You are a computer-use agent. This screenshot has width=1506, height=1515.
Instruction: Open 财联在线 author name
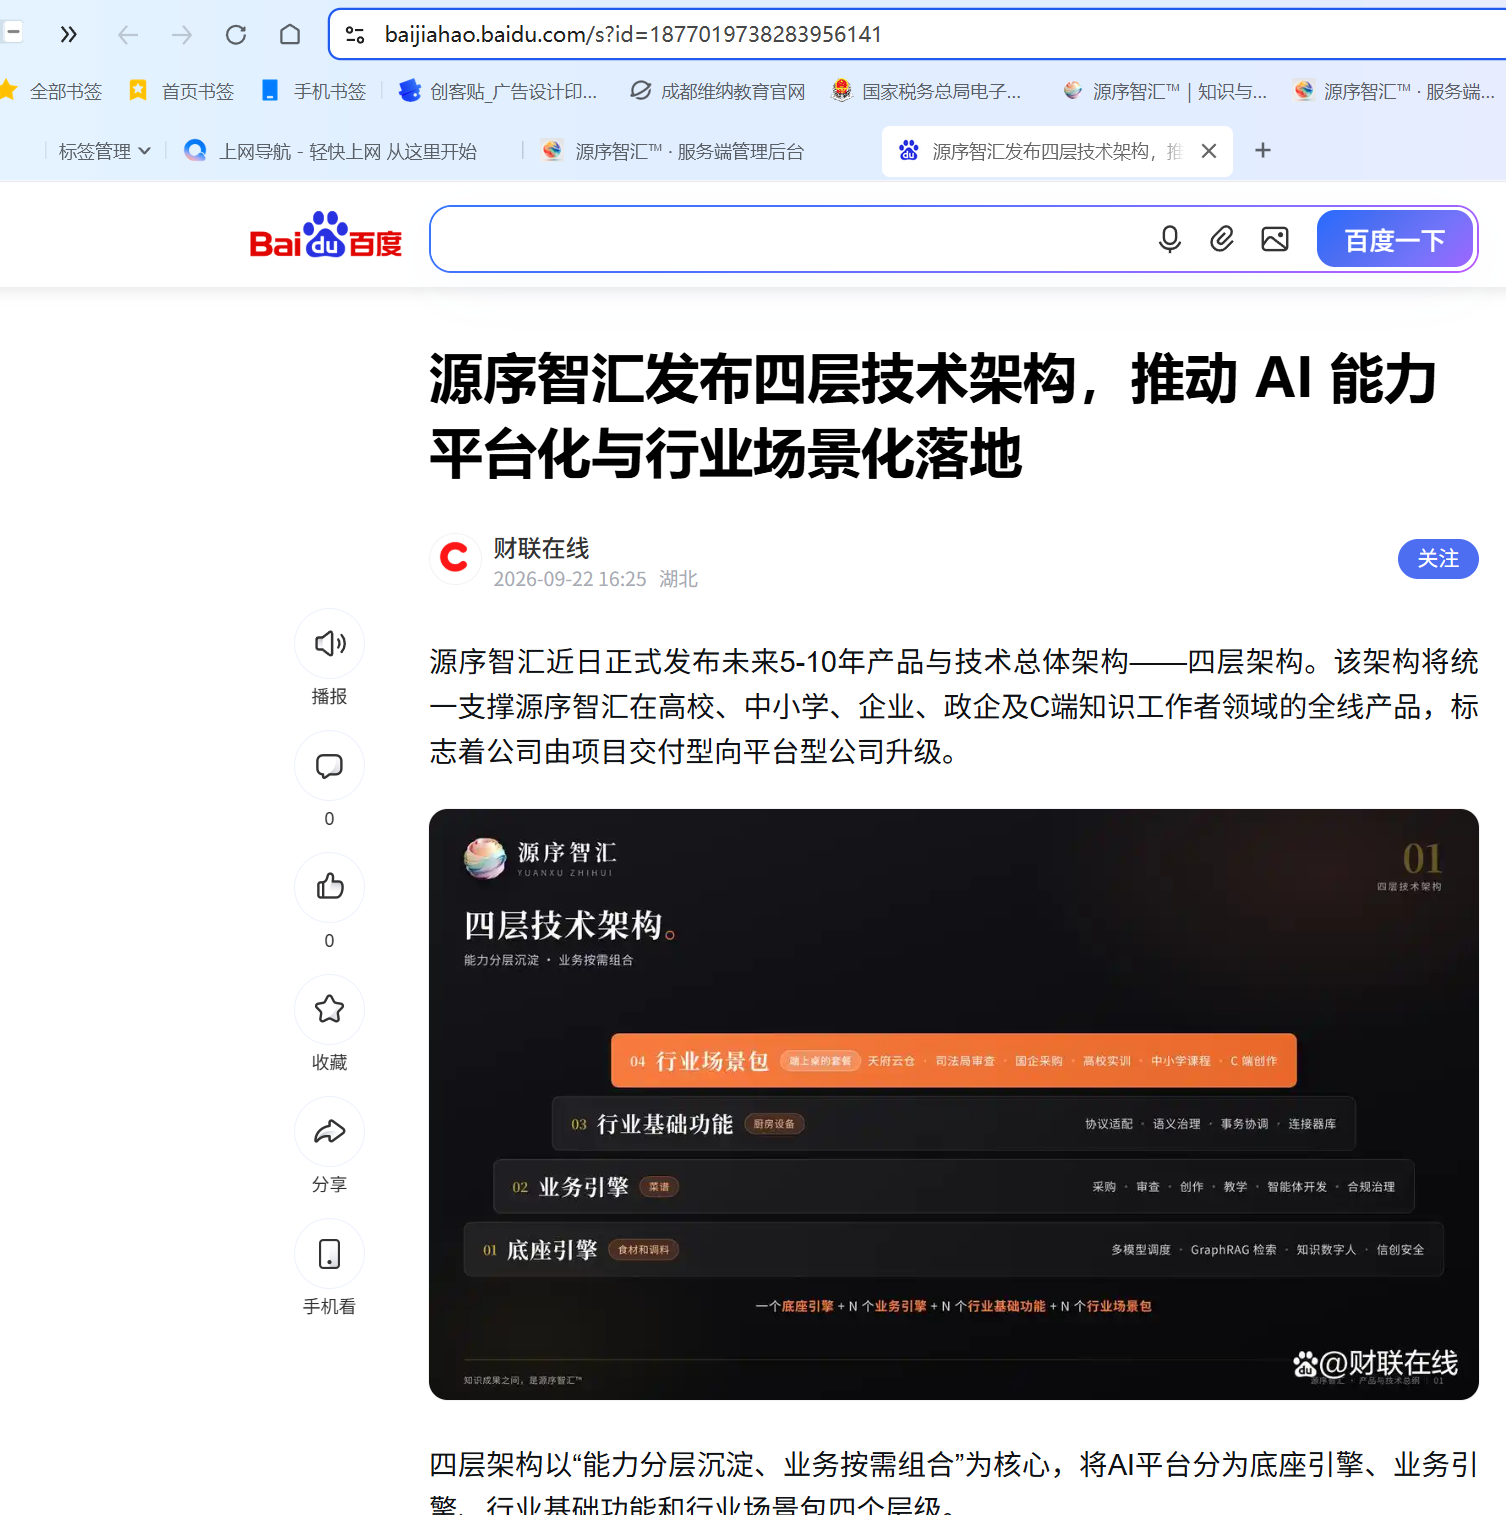(x=541, y=548)
